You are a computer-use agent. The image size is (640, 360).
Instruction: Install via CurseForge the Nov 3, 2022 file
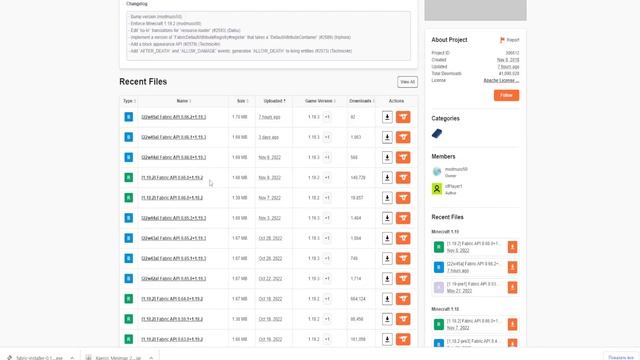pos(403,218)
